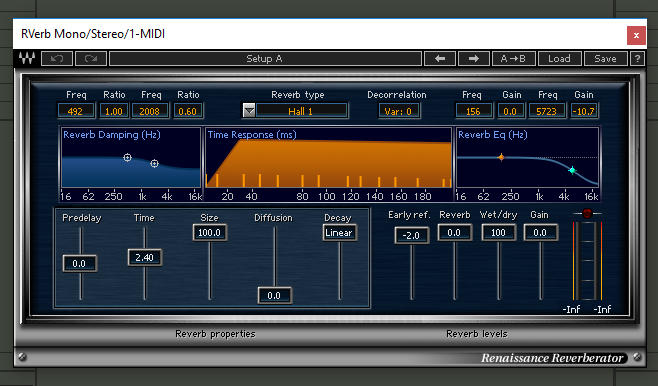Click the Predelay slider handle showing 0.0
658x386 pixels.
point(80,263)
